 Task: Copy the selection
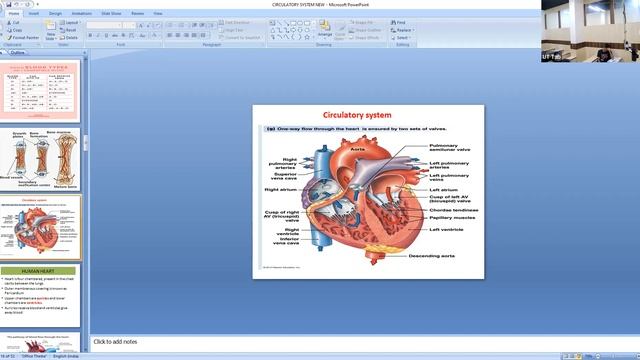(x=14, y=30)
